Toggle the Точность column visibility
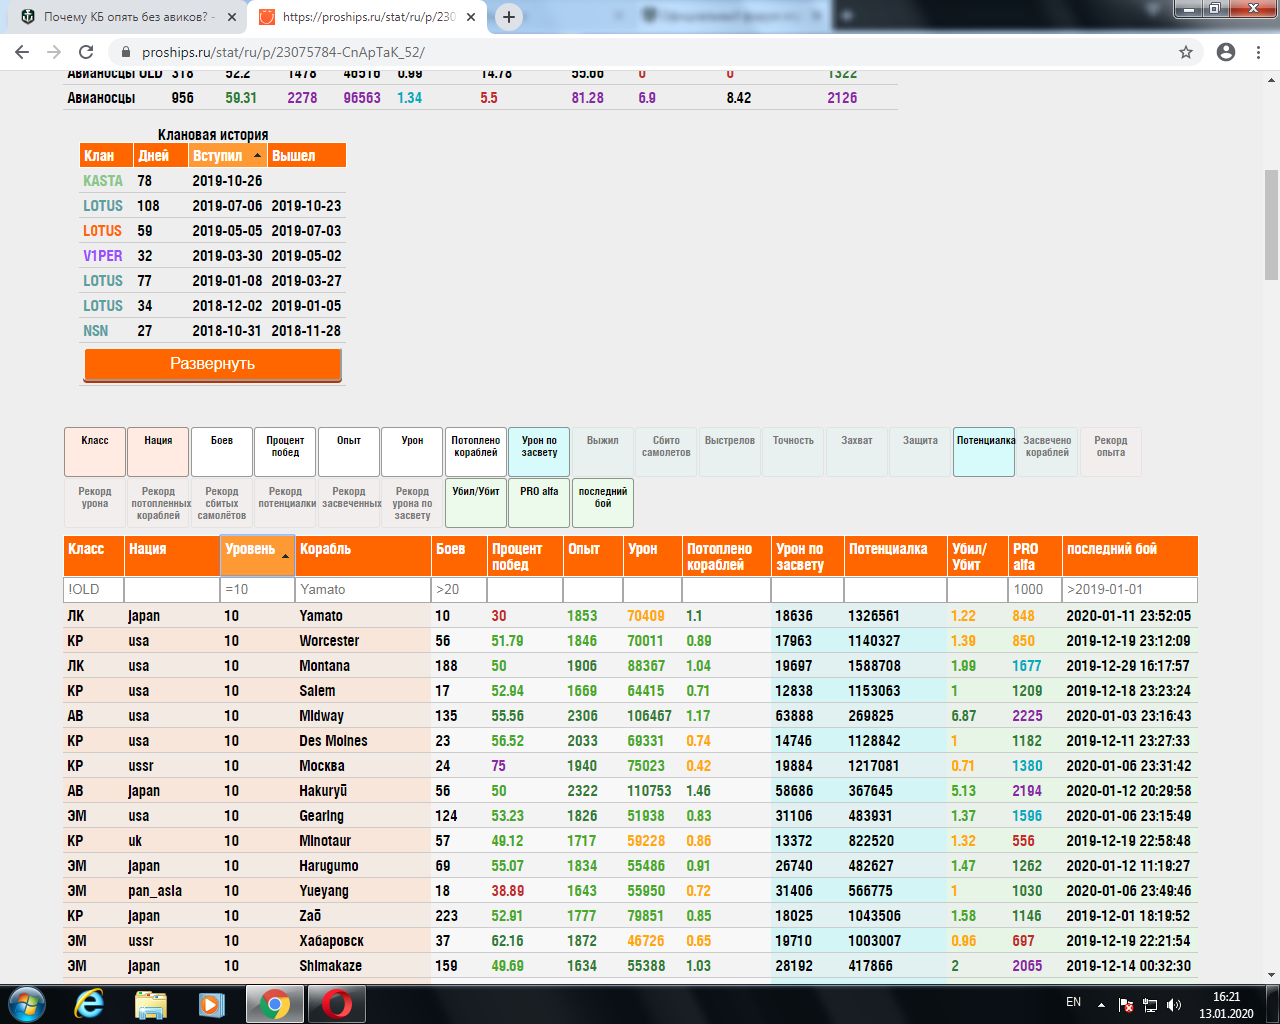 (794, 452)
